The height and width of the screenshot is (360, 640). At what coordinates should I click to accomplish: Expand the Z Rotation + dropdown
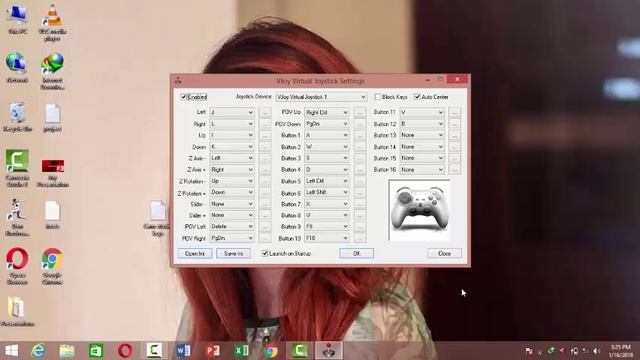tap(232, 192)
